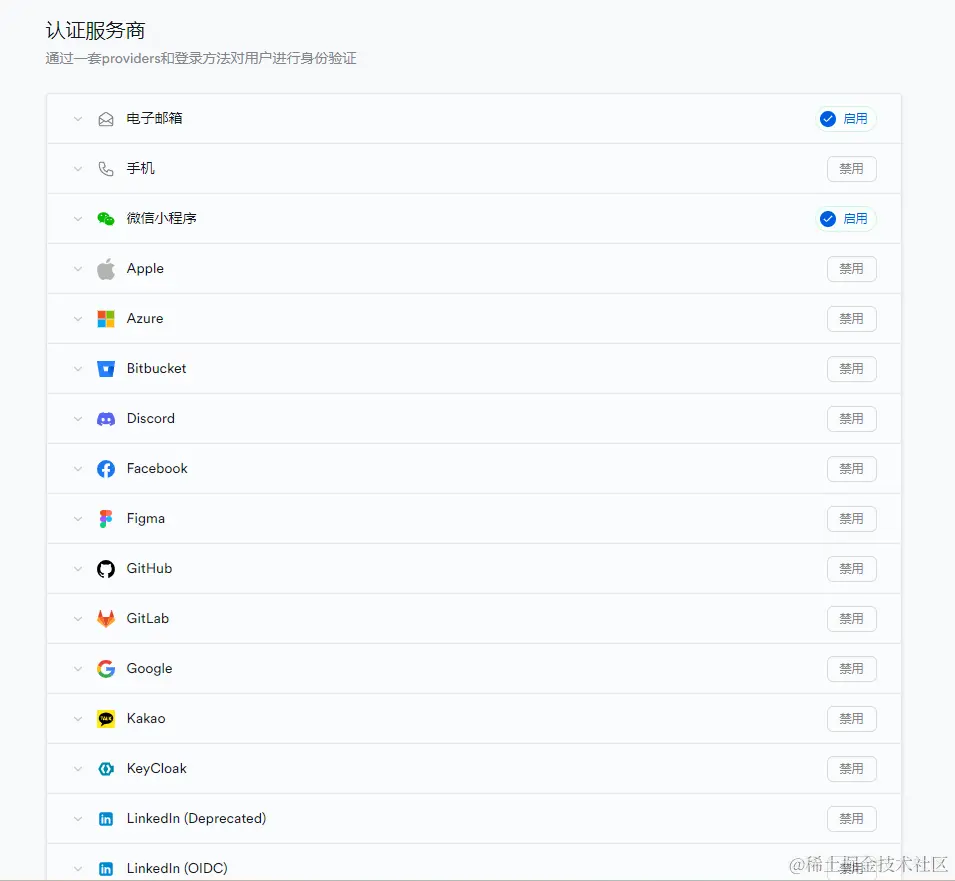
Task: Expand the 电子邮箱 provider chevron
Action: [x=78, y=119]
